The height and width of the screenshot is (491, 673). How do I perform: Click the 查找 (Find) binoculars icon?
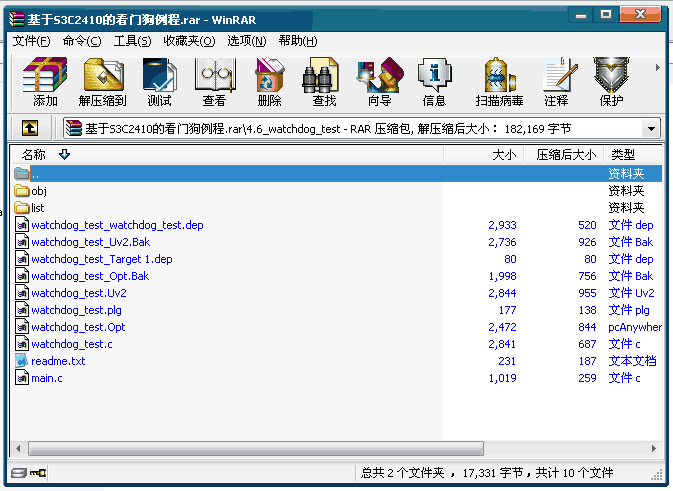click(320, 76)
